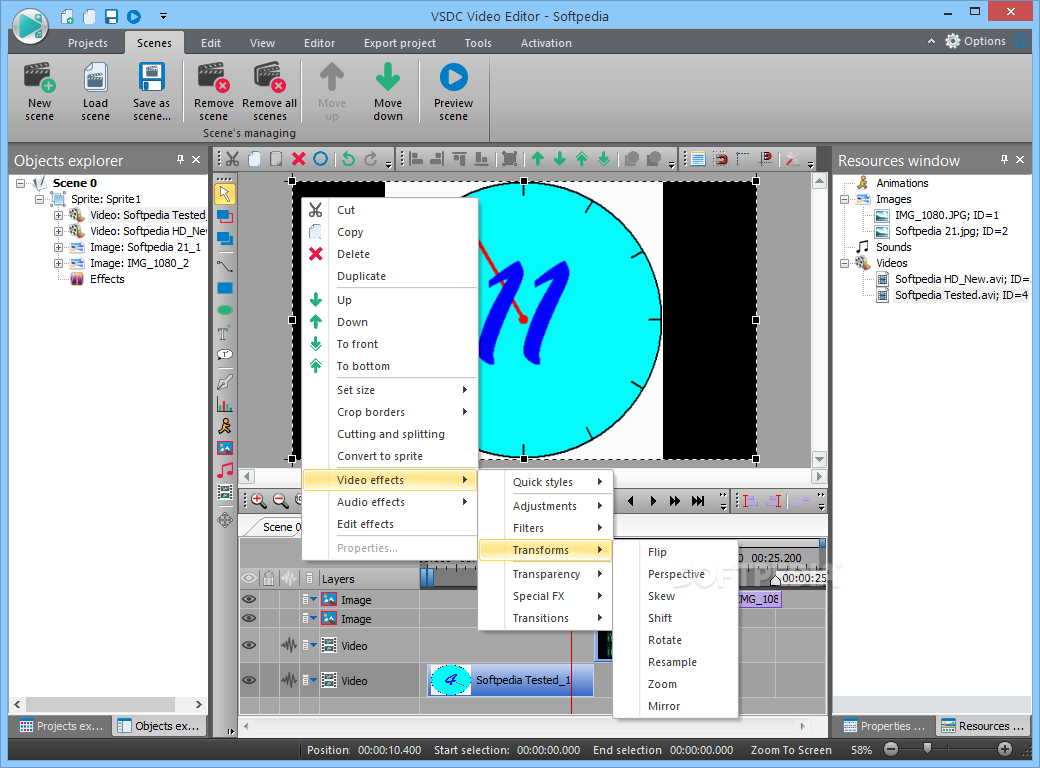
Task: Click Save as scene button
Action: (x=151, y=92)
